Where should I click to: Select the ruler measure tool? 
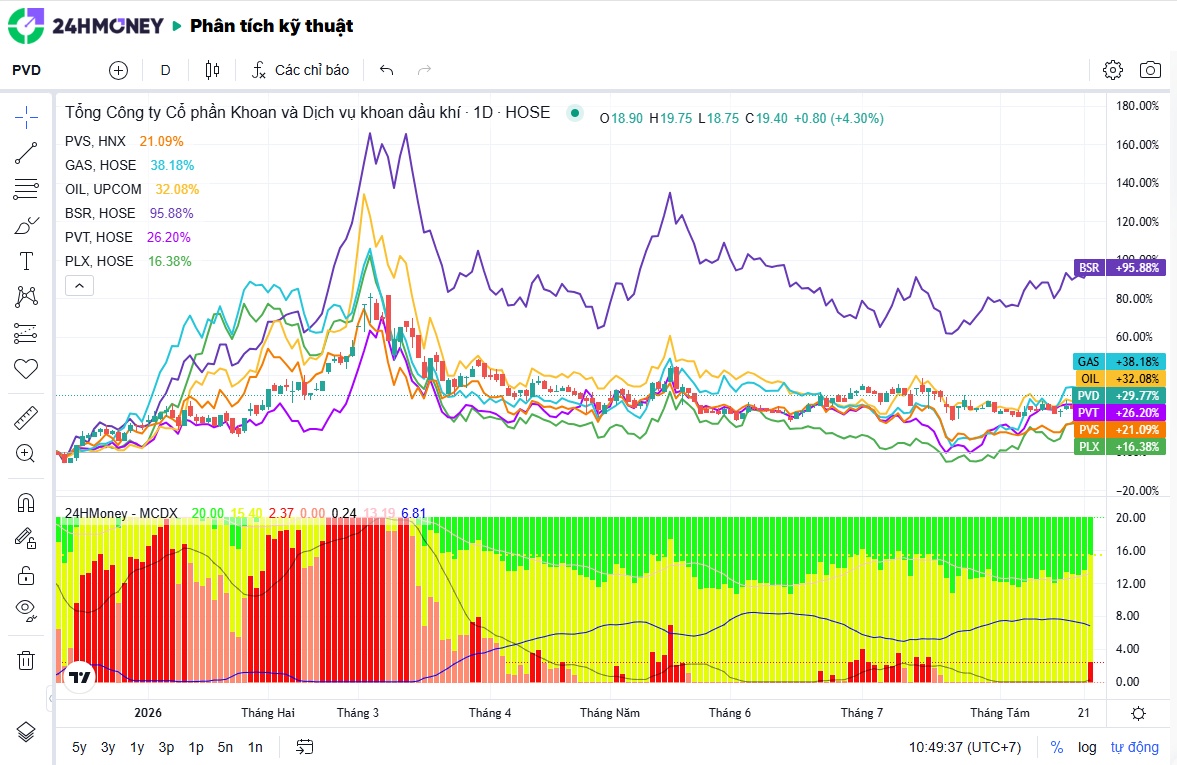(26, 418)
